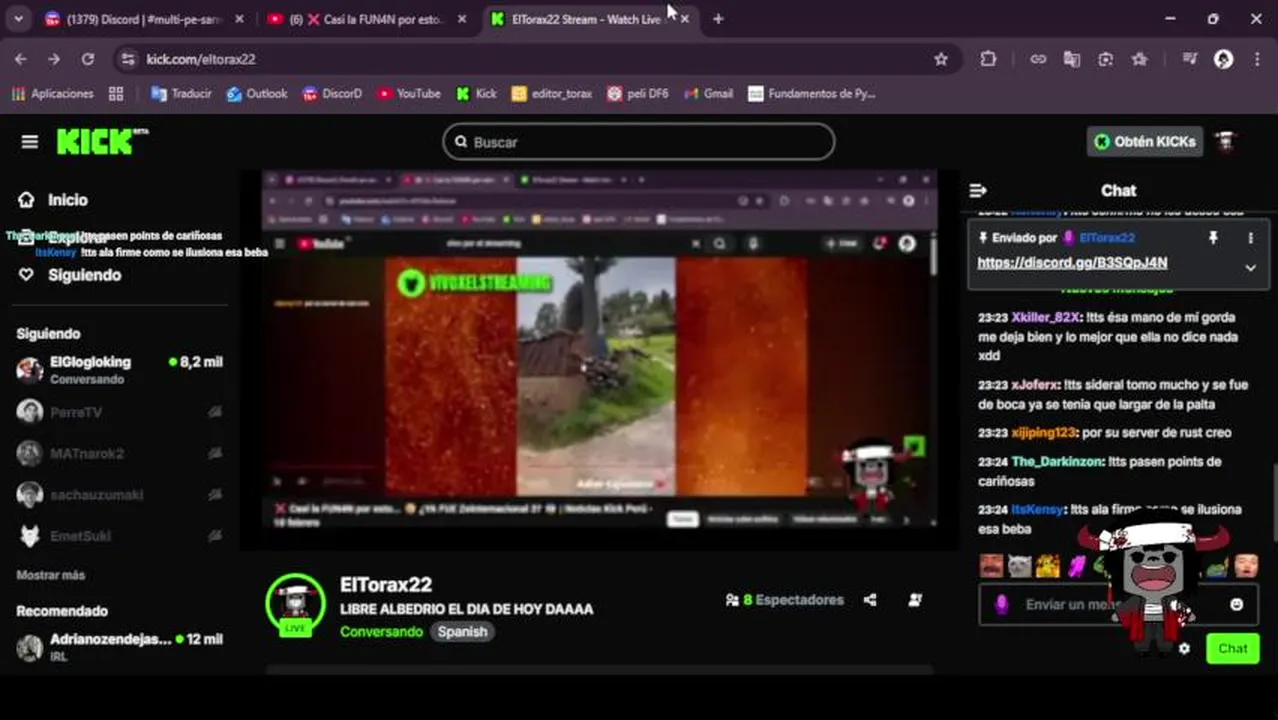The width and height of the screenshot is (1278, 720).
Task: Open Traducir bookmark
Action: (x=181, y=93)
